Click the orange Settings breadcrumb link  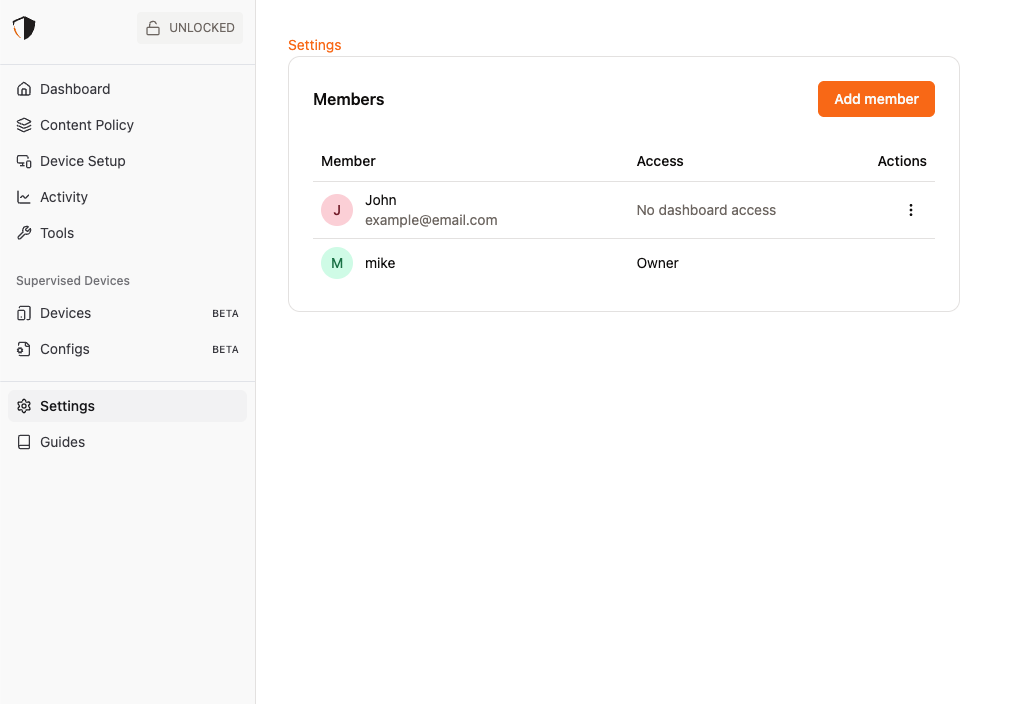pos(315,45)
